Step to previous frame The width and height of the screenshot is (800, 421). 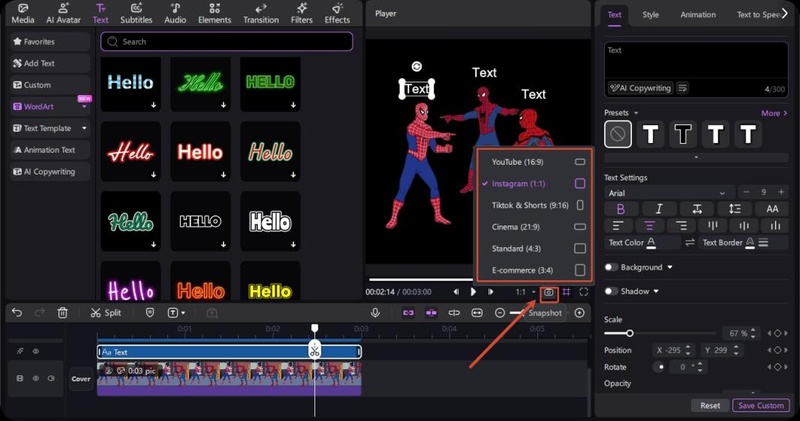pyautogui.click(x=456, y=292)
